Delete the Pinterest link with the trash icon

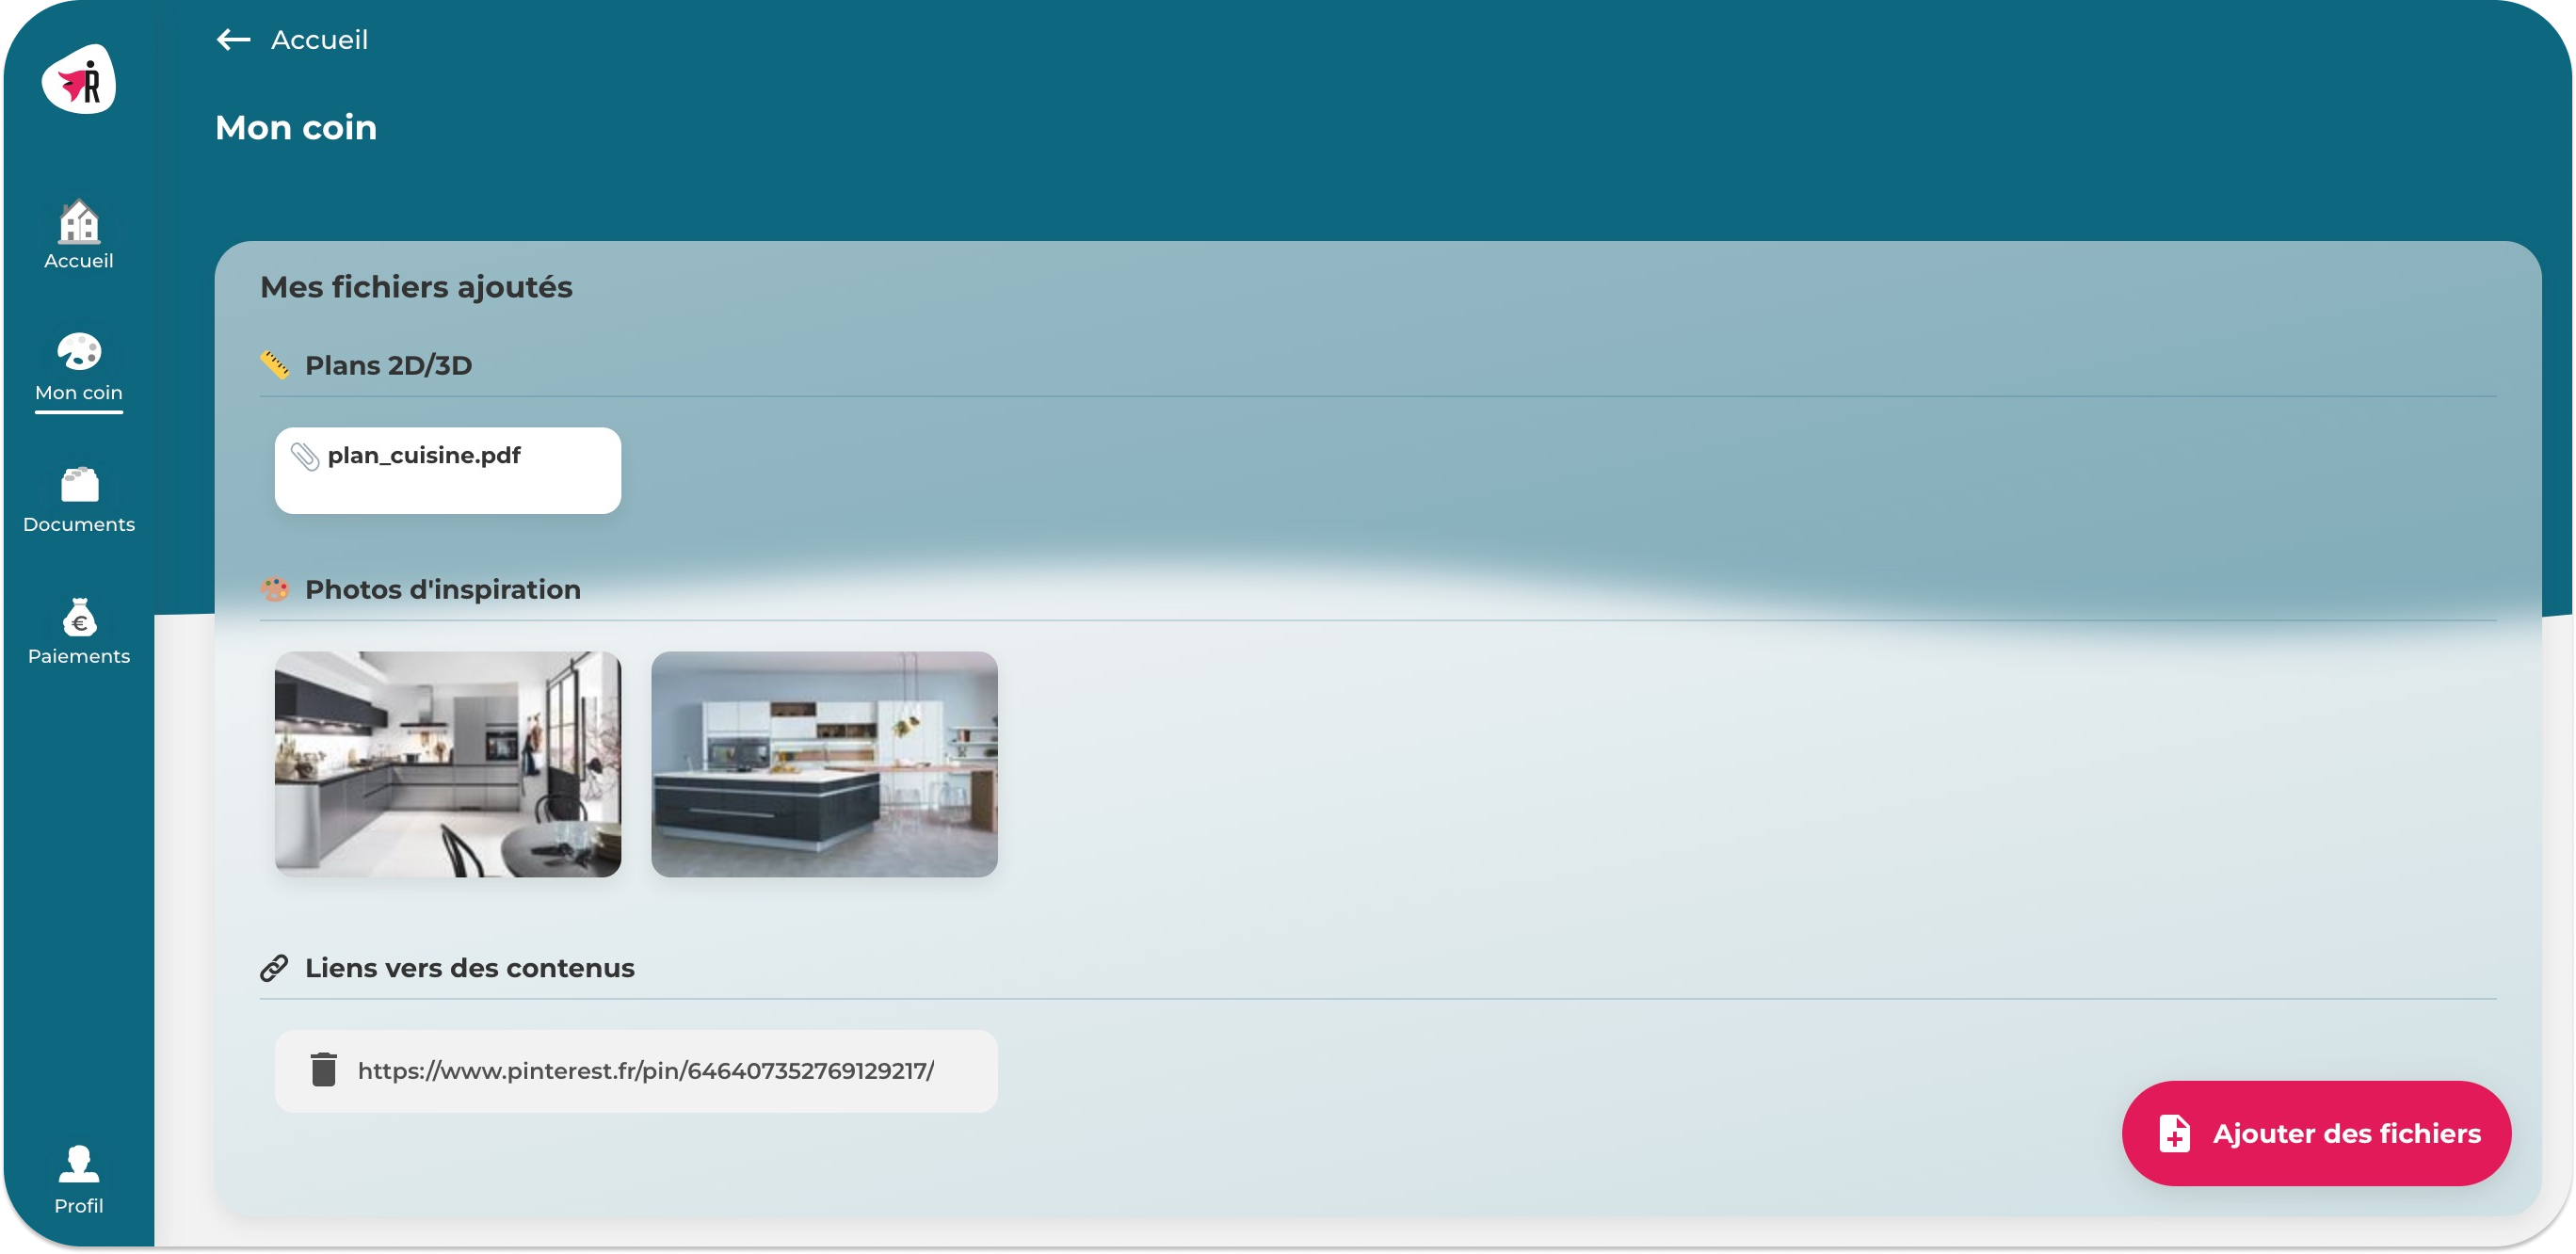323,1070
